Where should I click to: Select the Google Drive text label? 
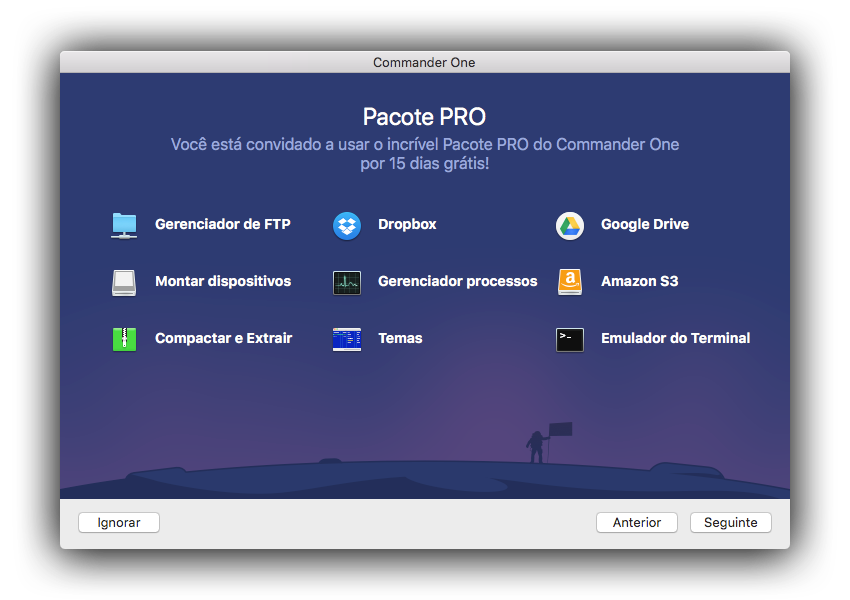(644, 224)
